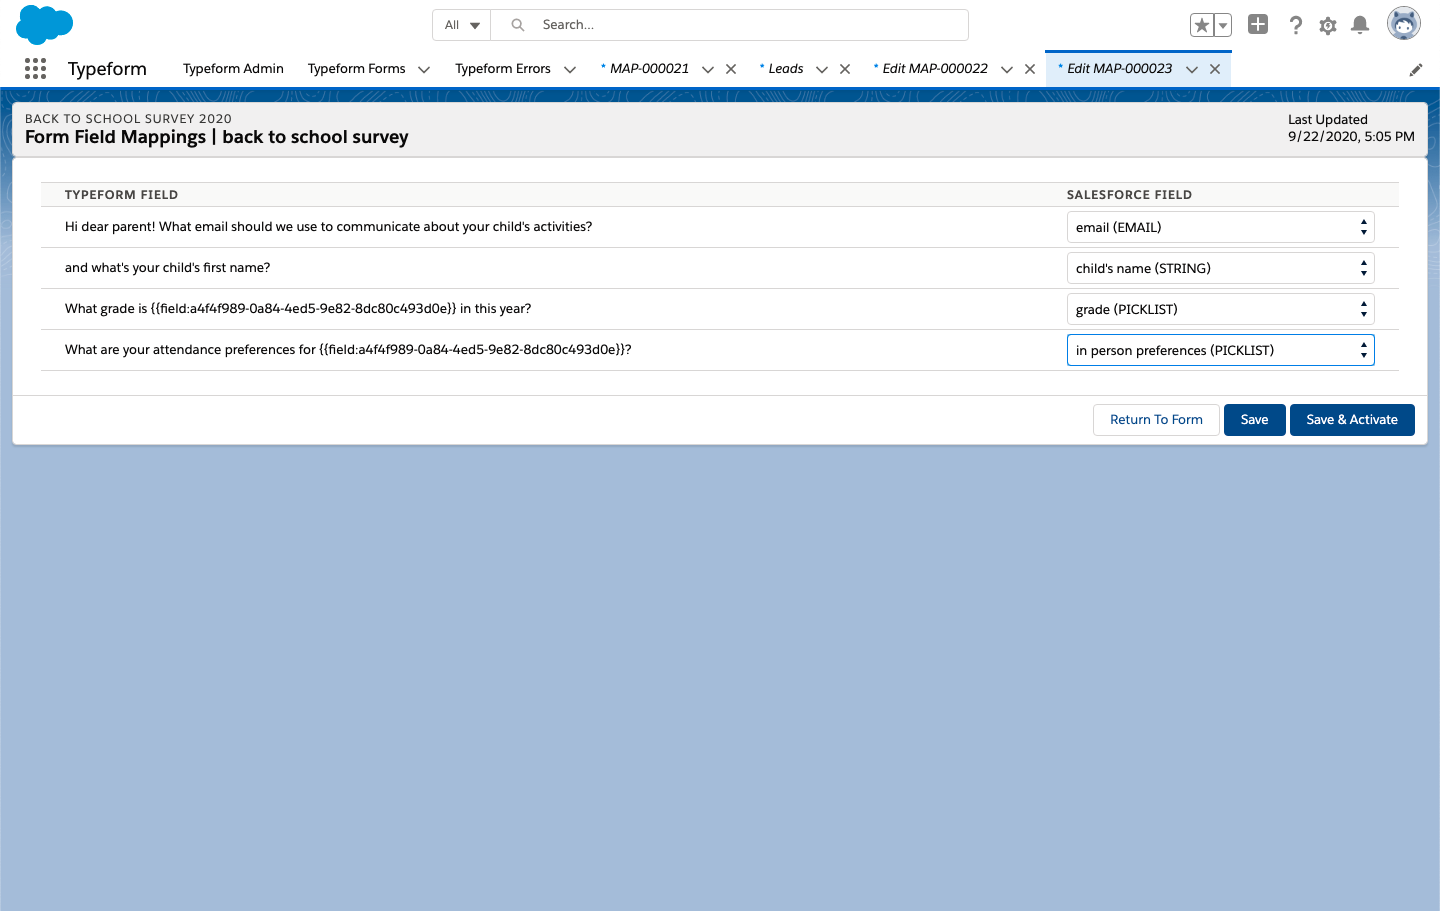
Task: Click the Form Field Mappings heading
Action: (217, 137)
